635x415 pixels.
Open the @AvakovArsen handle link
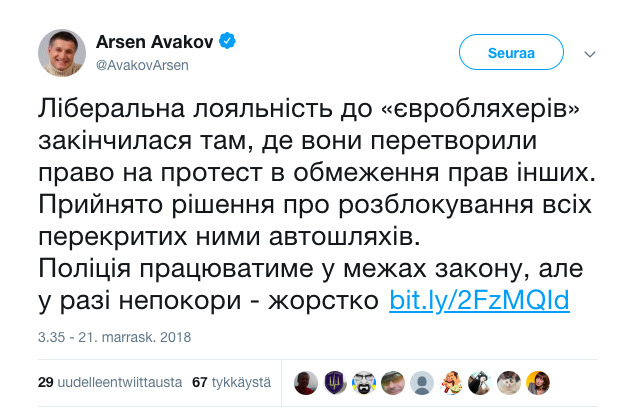click(142, 64)
